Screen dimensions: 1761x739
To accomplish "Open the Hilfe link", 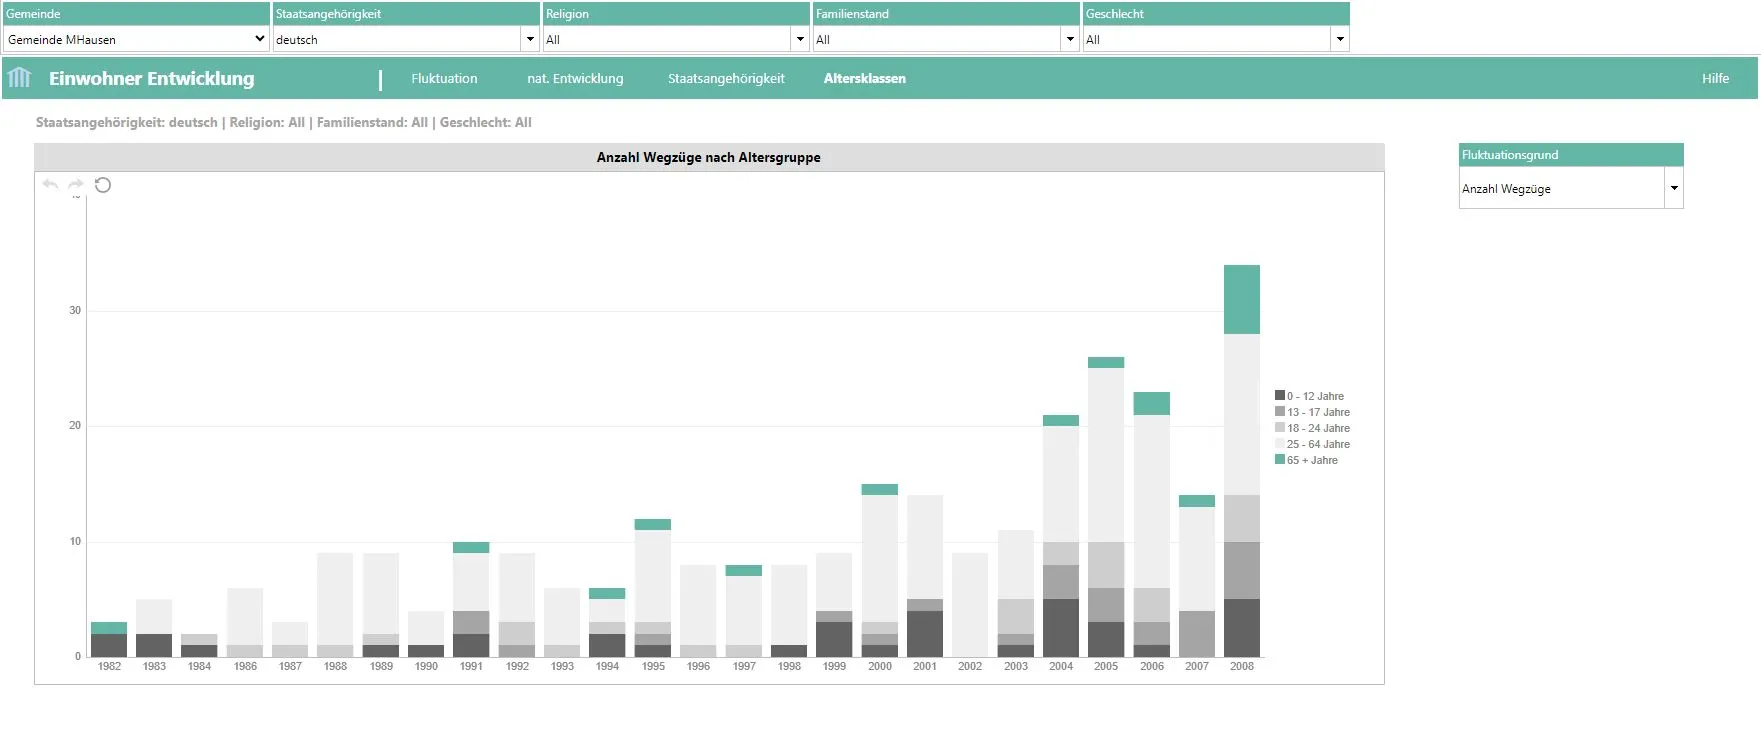I will [1715, 79].
